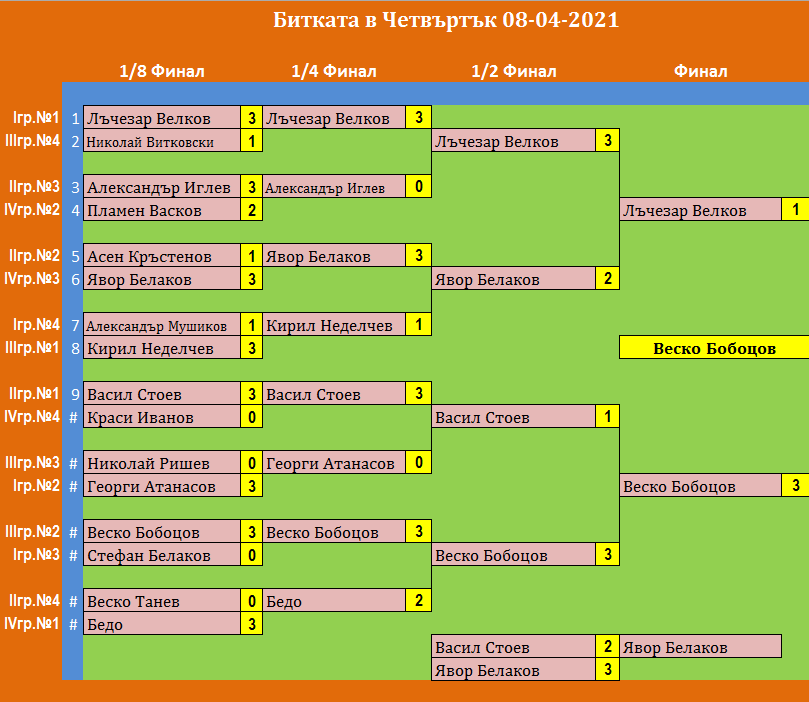Click the Стефан Белаков cell
The height and width of the screenshot is (702, 809).
[162, 555]
